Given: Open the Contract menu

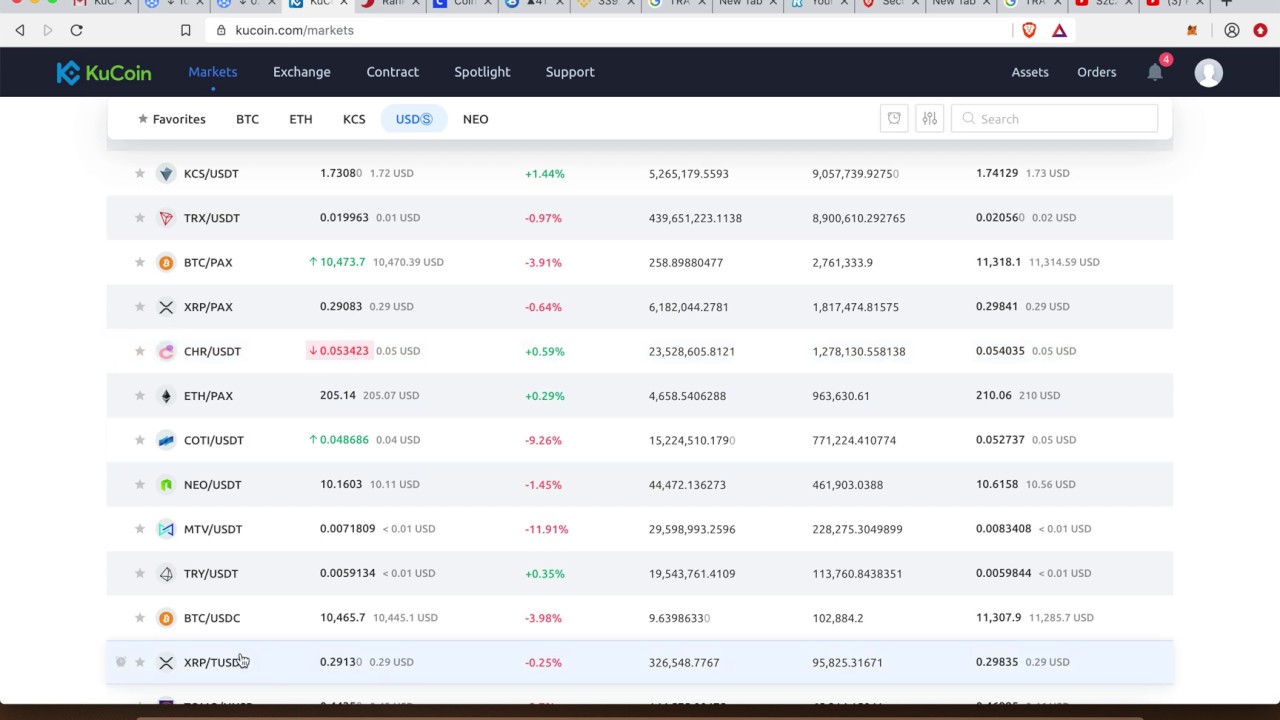Looking at the screenshot, I should click(x=392, y=72).
